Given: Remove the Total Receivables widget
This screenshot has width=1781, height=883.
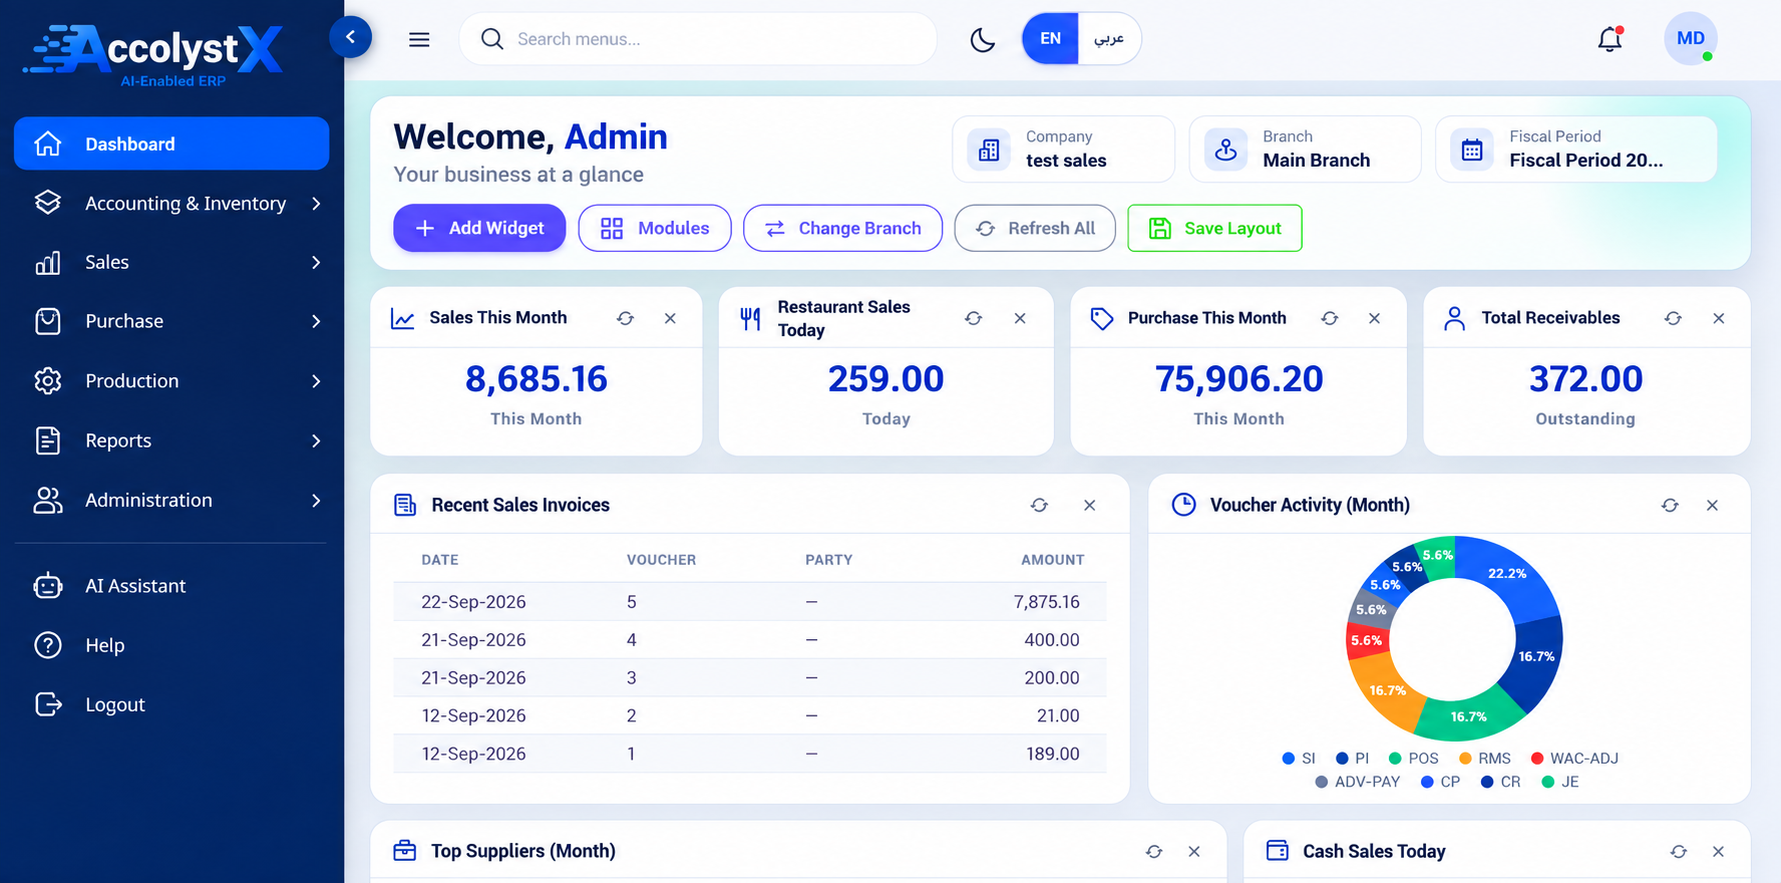Looking at the screenshot, I should tap(1719, 318).
